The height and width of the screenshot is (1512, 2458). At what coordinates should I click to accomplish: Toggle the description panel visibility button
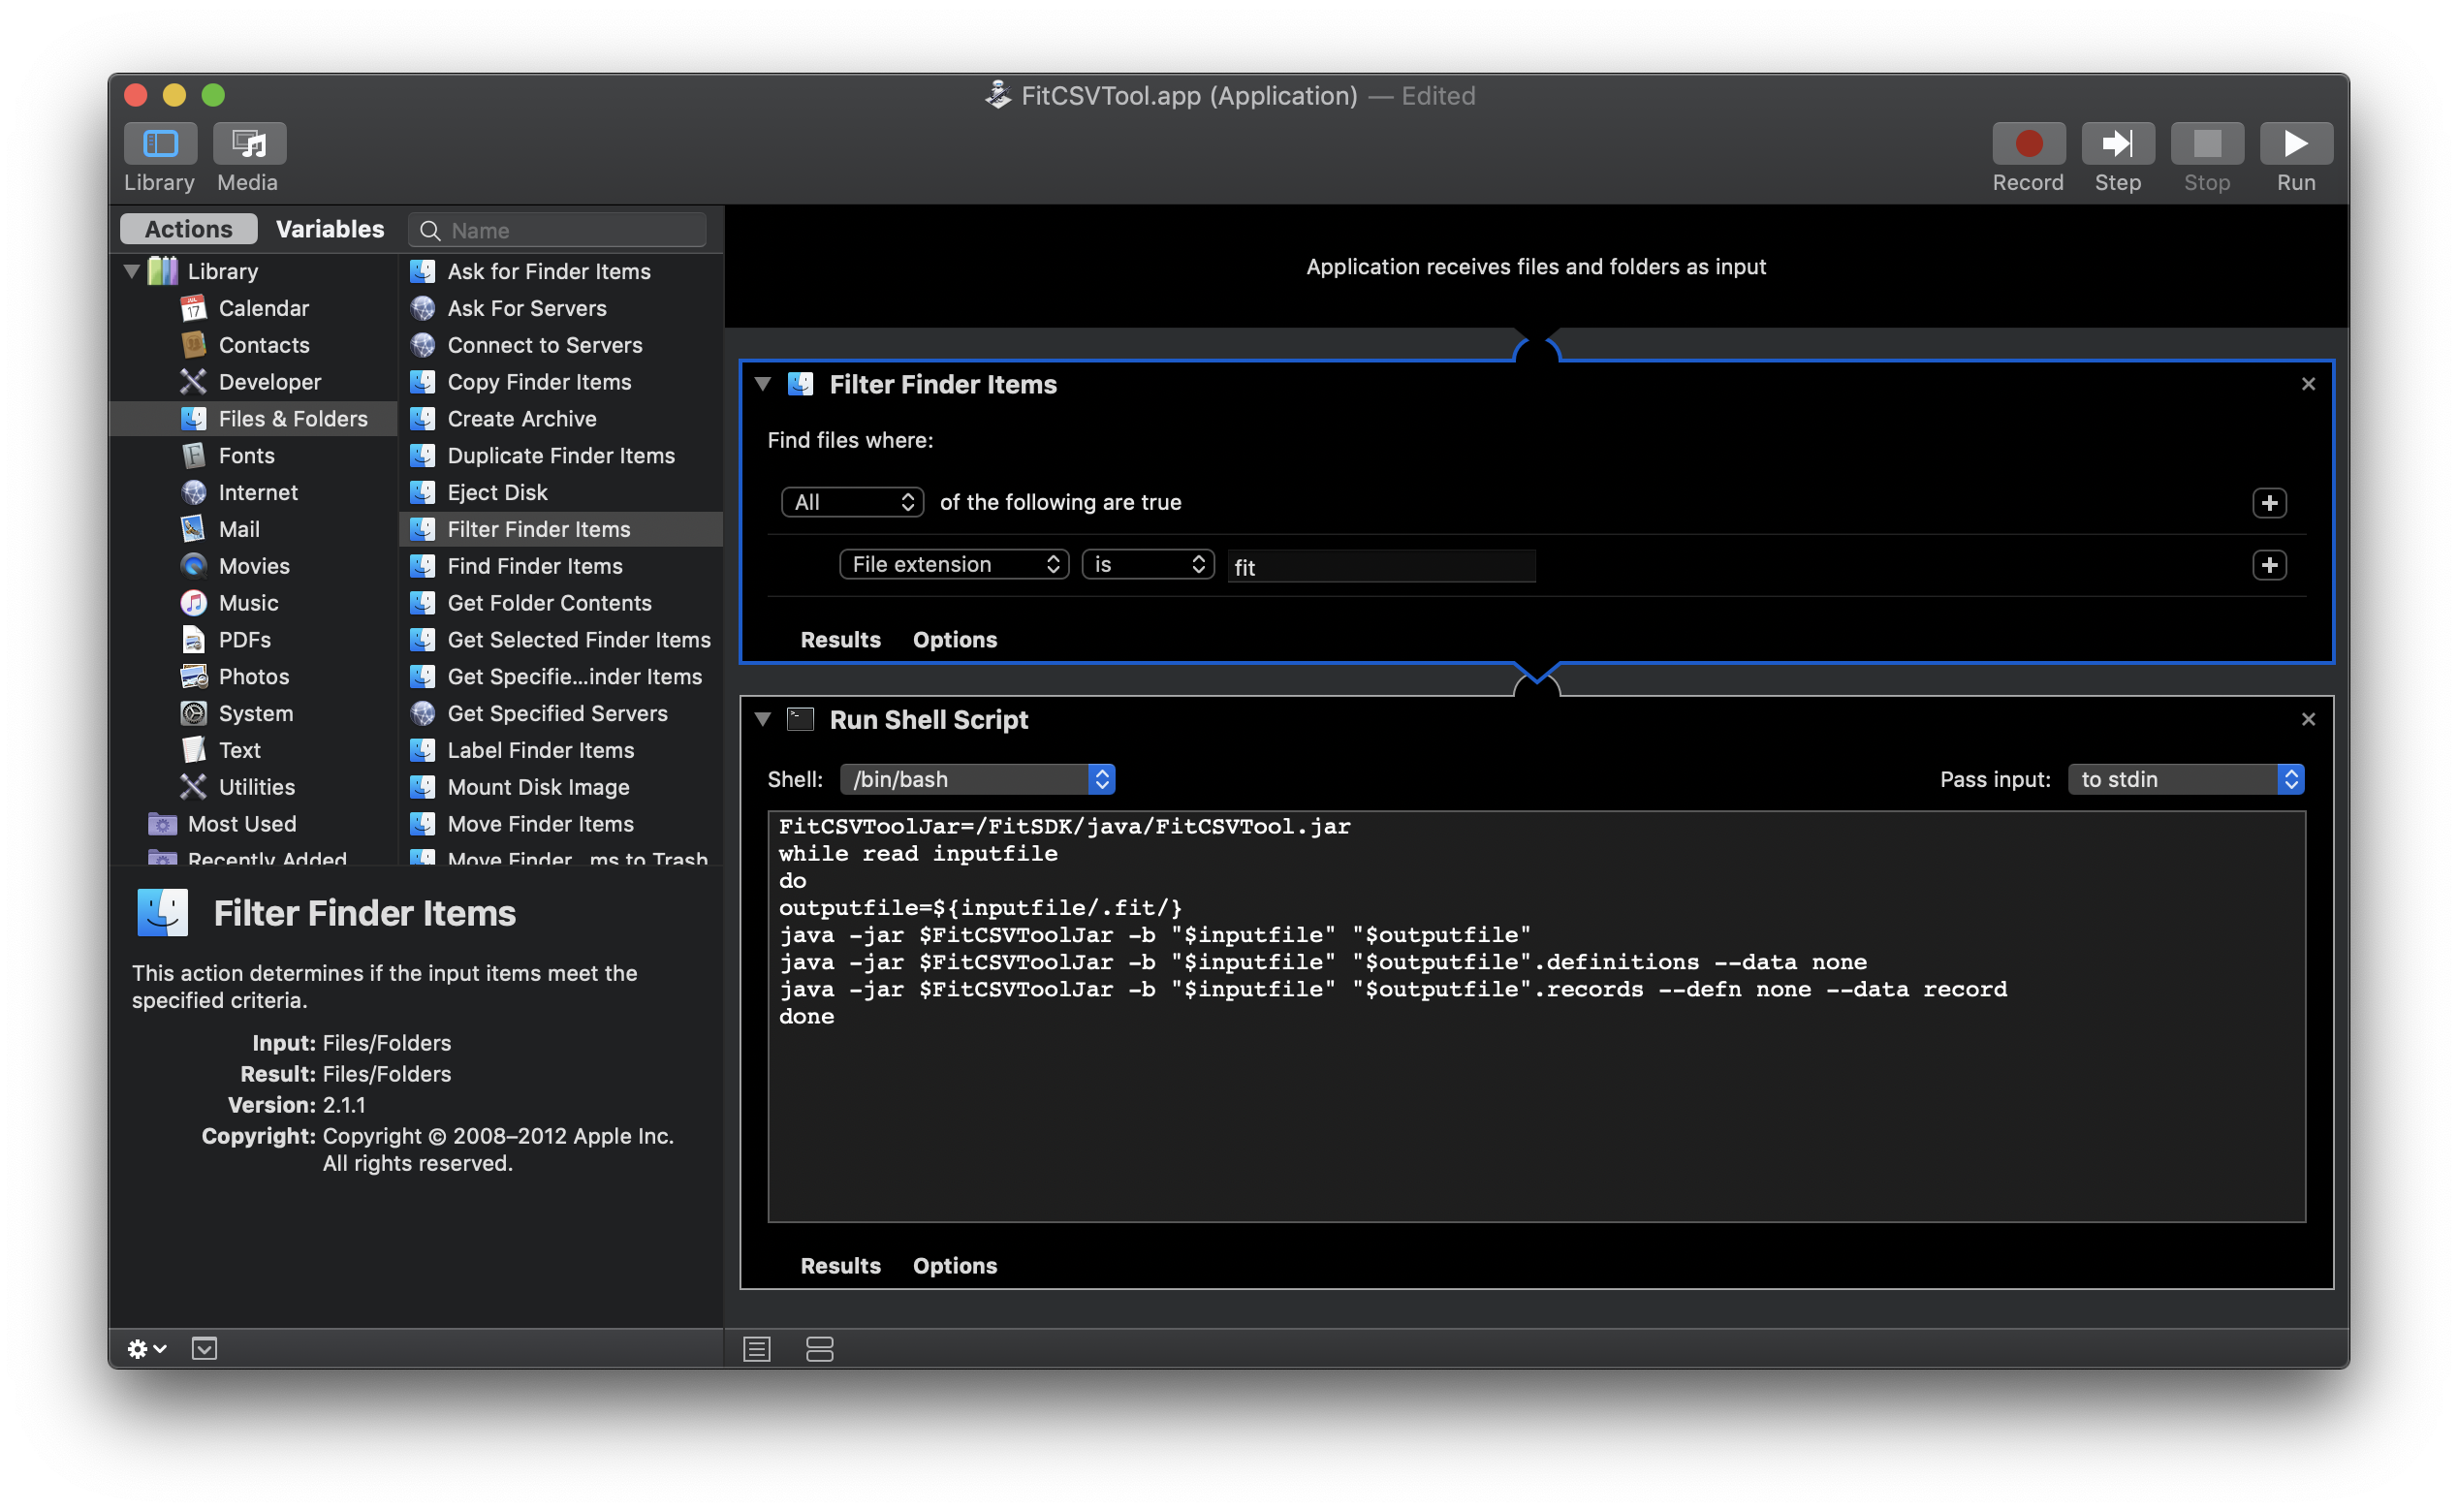pos(204,1349)
